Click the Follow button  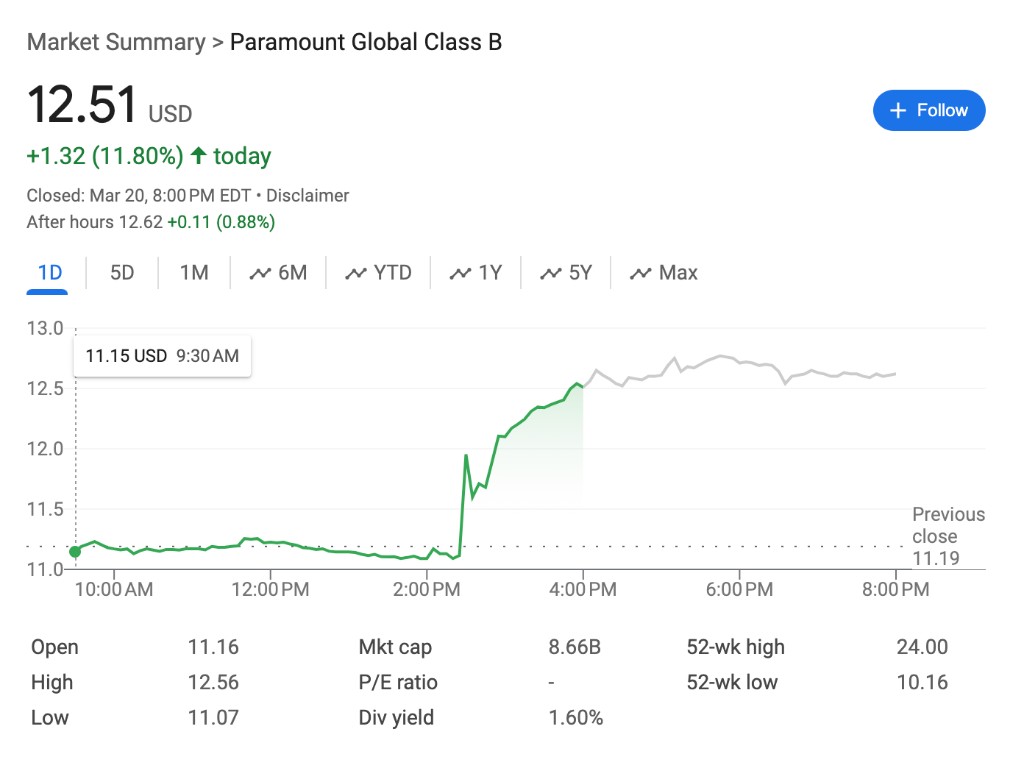coord(929,110)
